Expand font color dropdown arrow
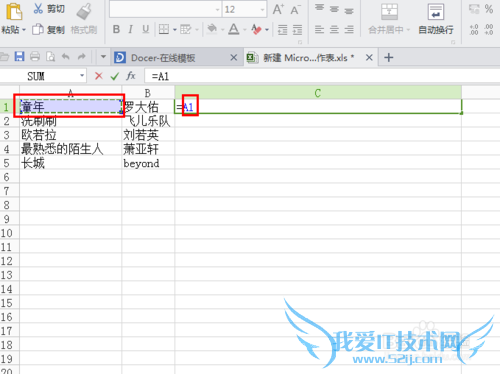 245,30
